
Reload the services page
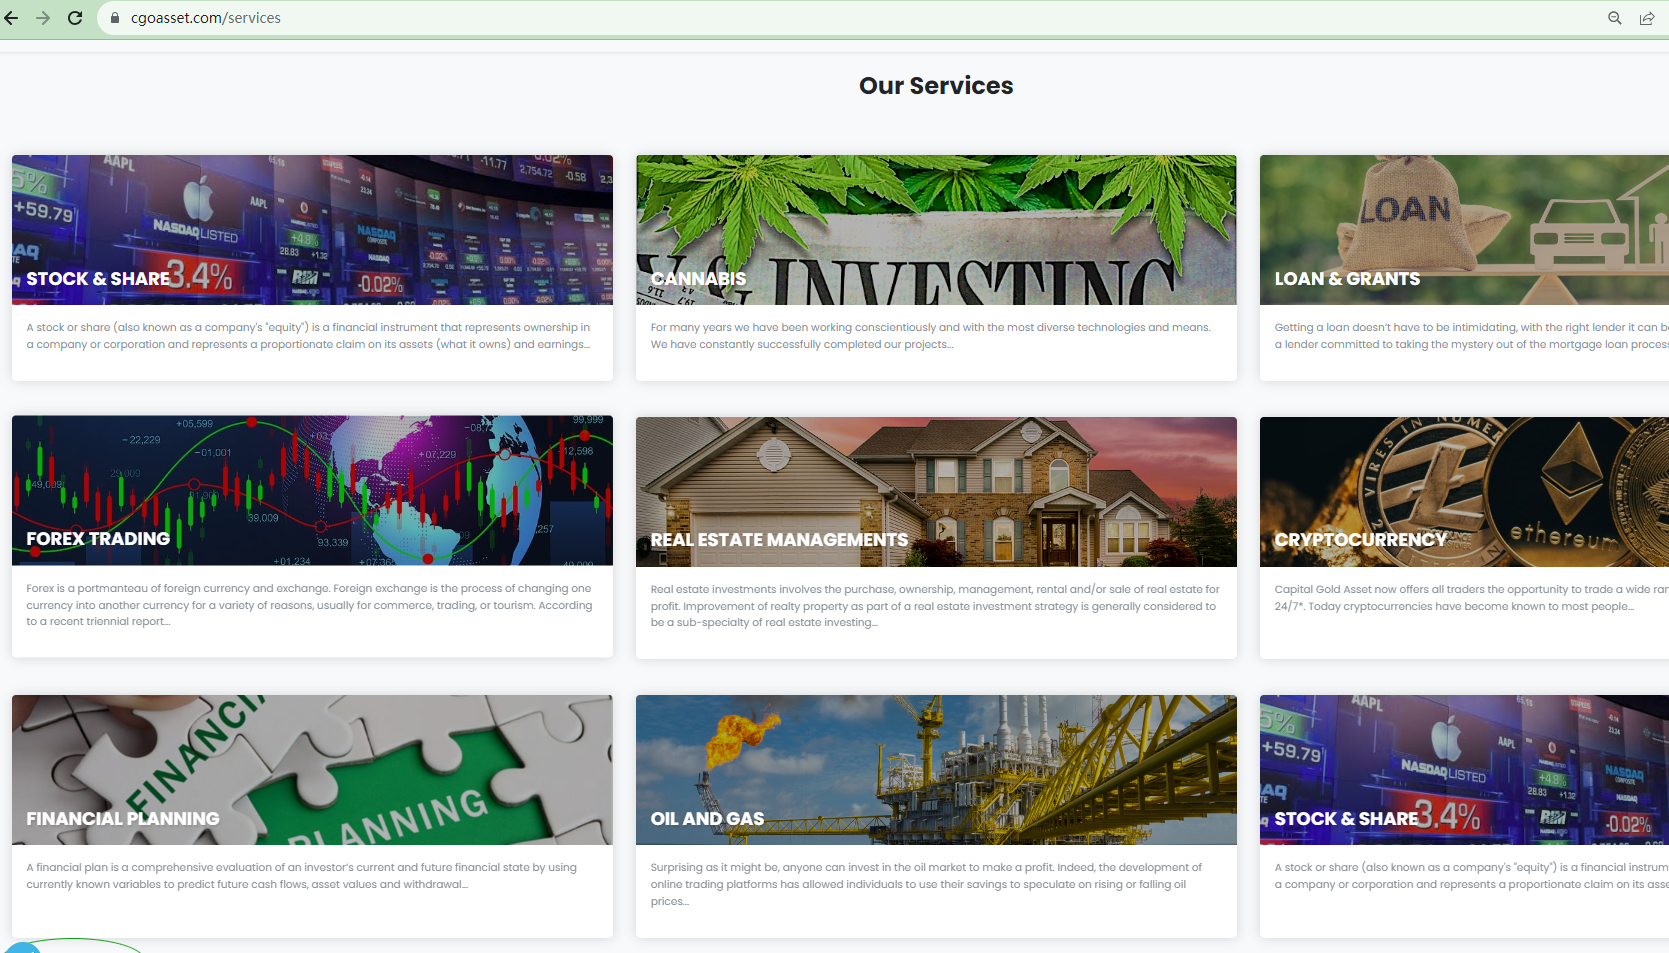tap(75, 18)
